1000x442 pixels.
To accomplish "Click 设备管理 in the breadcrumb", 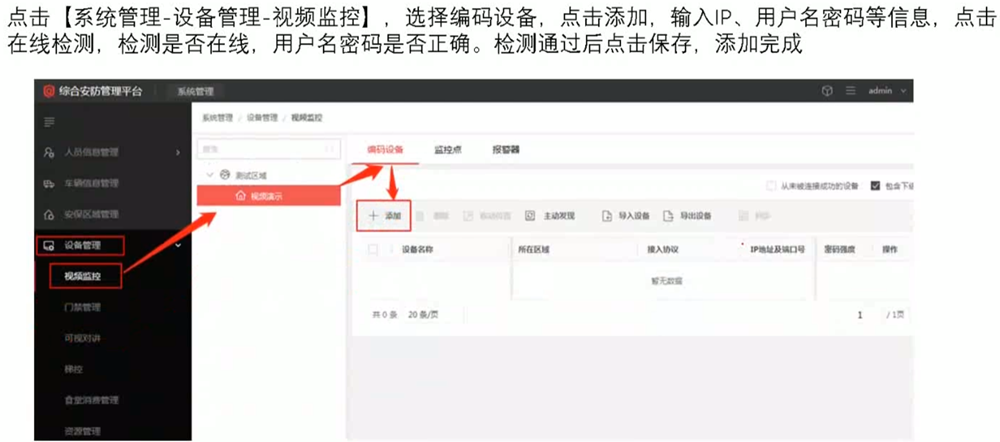I will click(260, 118).
